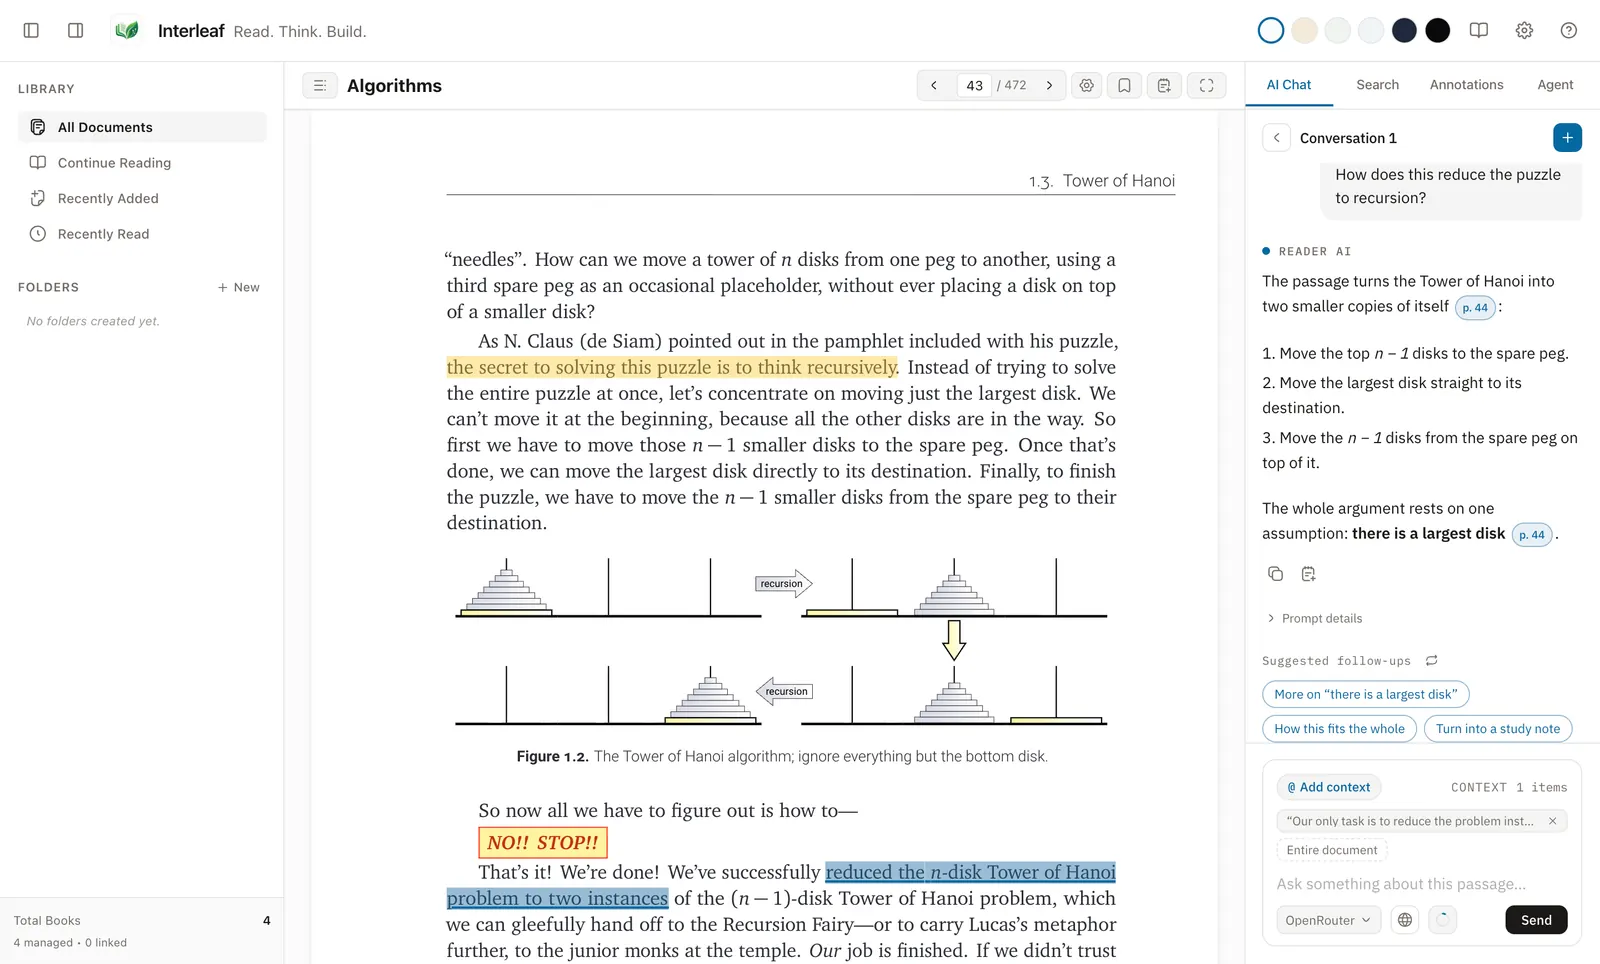Open reader view settings gear in document toolbar
This screenshot has height=964, width=1600.
1087,86
